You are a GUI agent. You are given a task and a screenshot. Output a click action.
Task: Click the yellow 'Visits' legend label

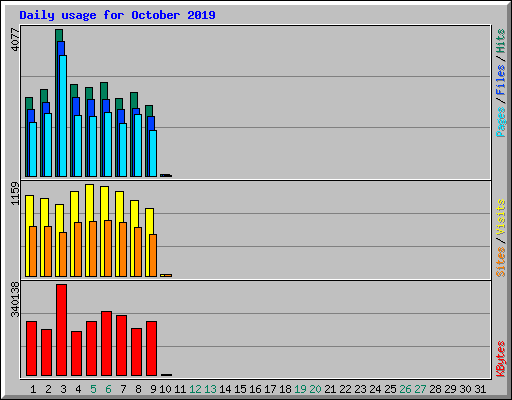tap(501, 218)
